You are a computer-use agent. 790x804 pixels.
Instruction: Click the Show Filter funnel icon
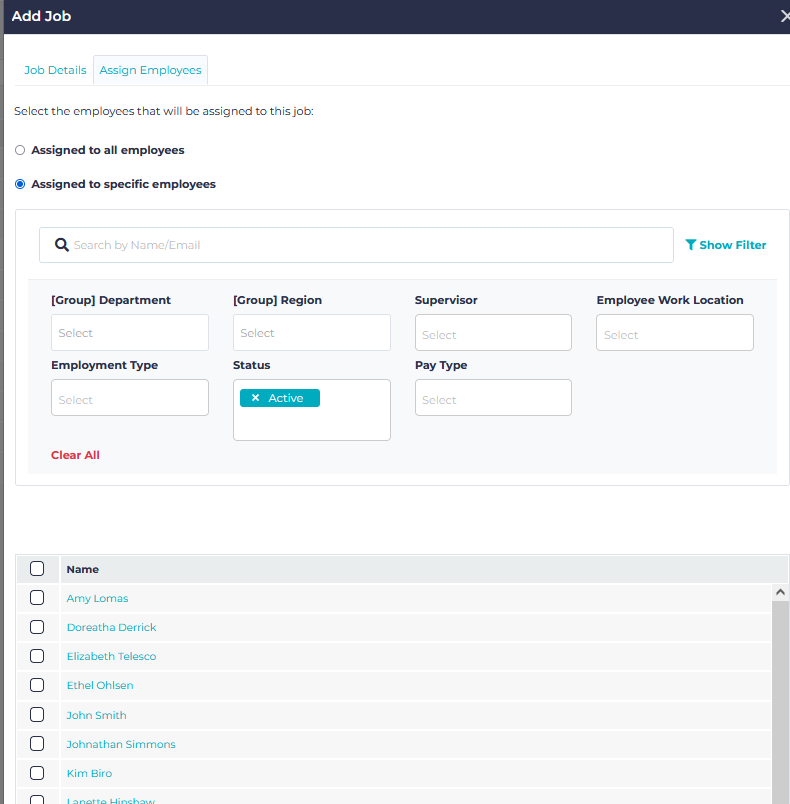pyautogui.click(x=690, y=245)
